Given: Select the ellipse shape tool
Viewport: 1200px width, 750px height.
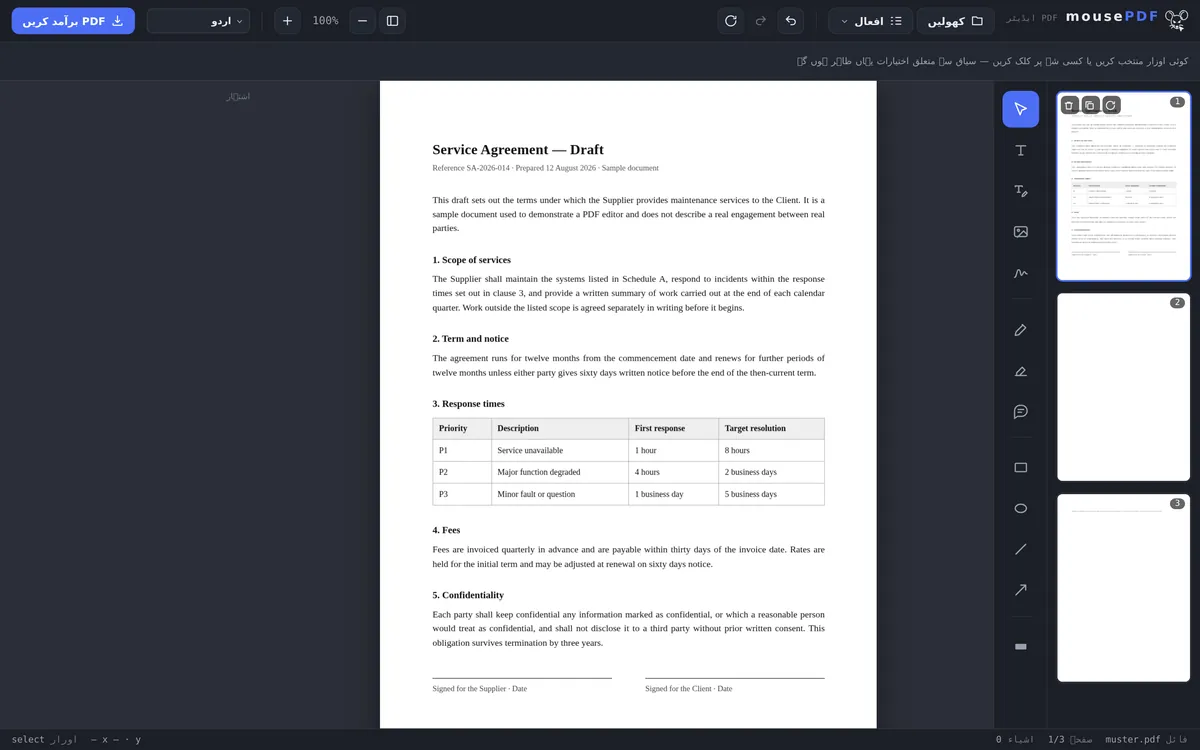Looking at the screenshot, I should [x=1020, y=509].
